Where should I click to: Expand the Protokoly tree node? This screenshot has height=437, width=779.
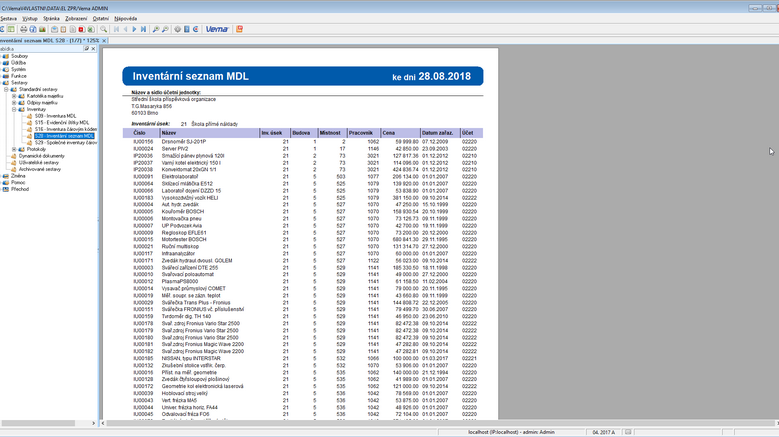point(14,149)
